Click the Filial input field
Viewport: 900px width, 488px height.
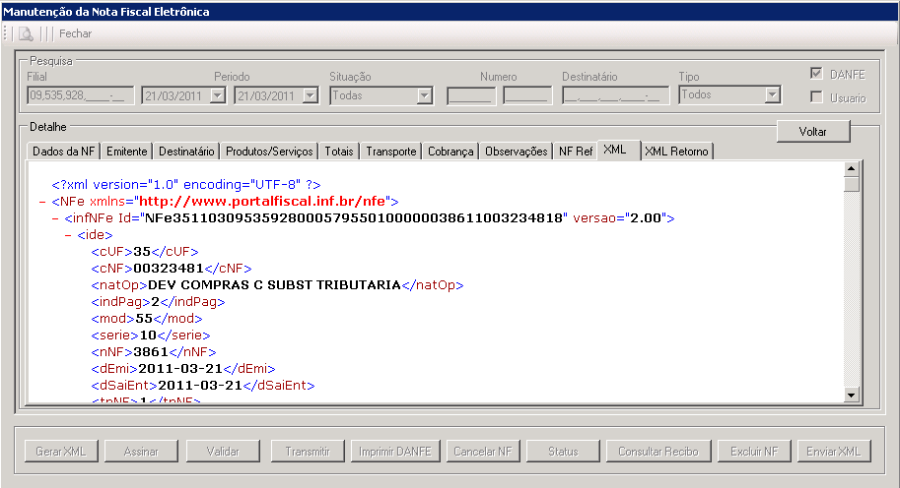click(80, 95)
